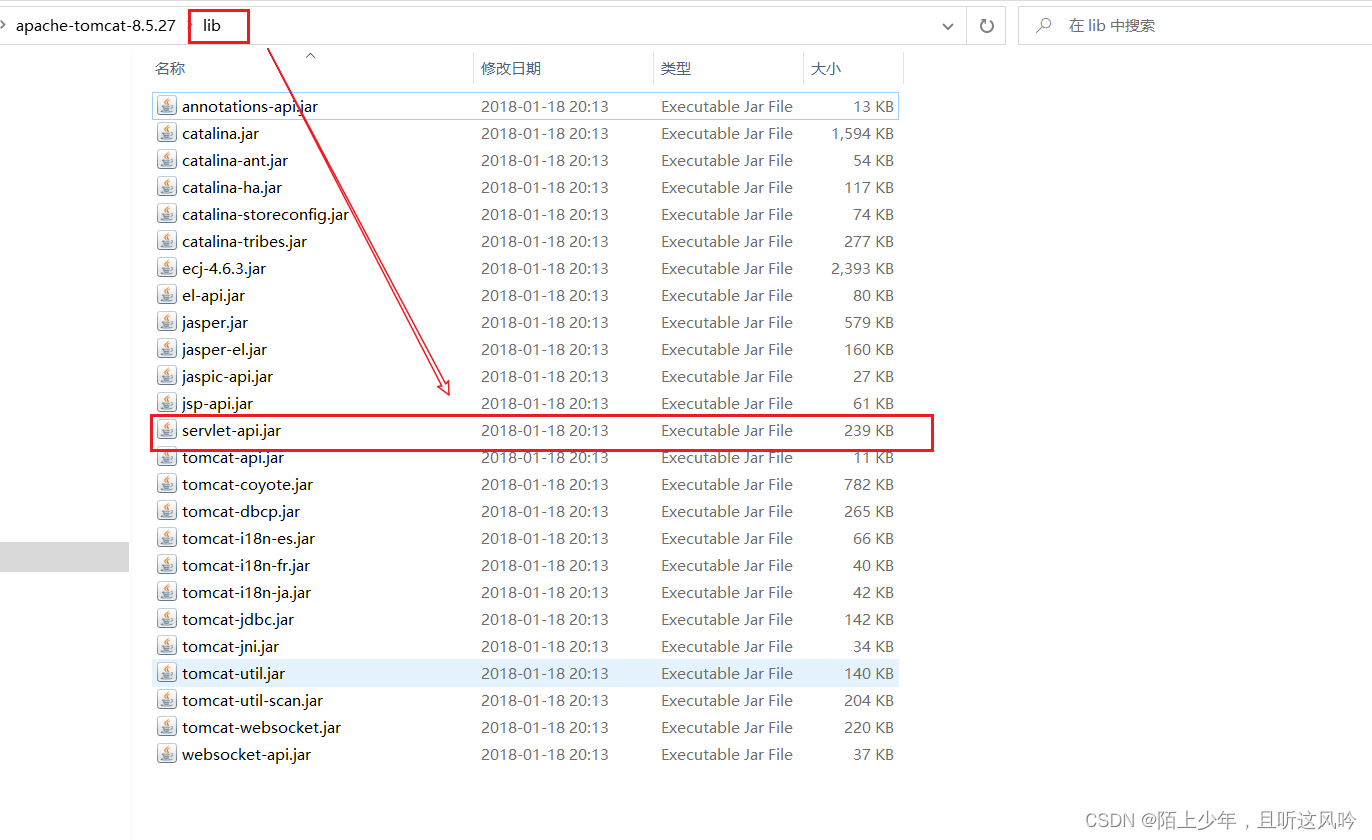Click the 579 KB size cell
This screenshot has height=840, width=1372.
pos(868,322)
